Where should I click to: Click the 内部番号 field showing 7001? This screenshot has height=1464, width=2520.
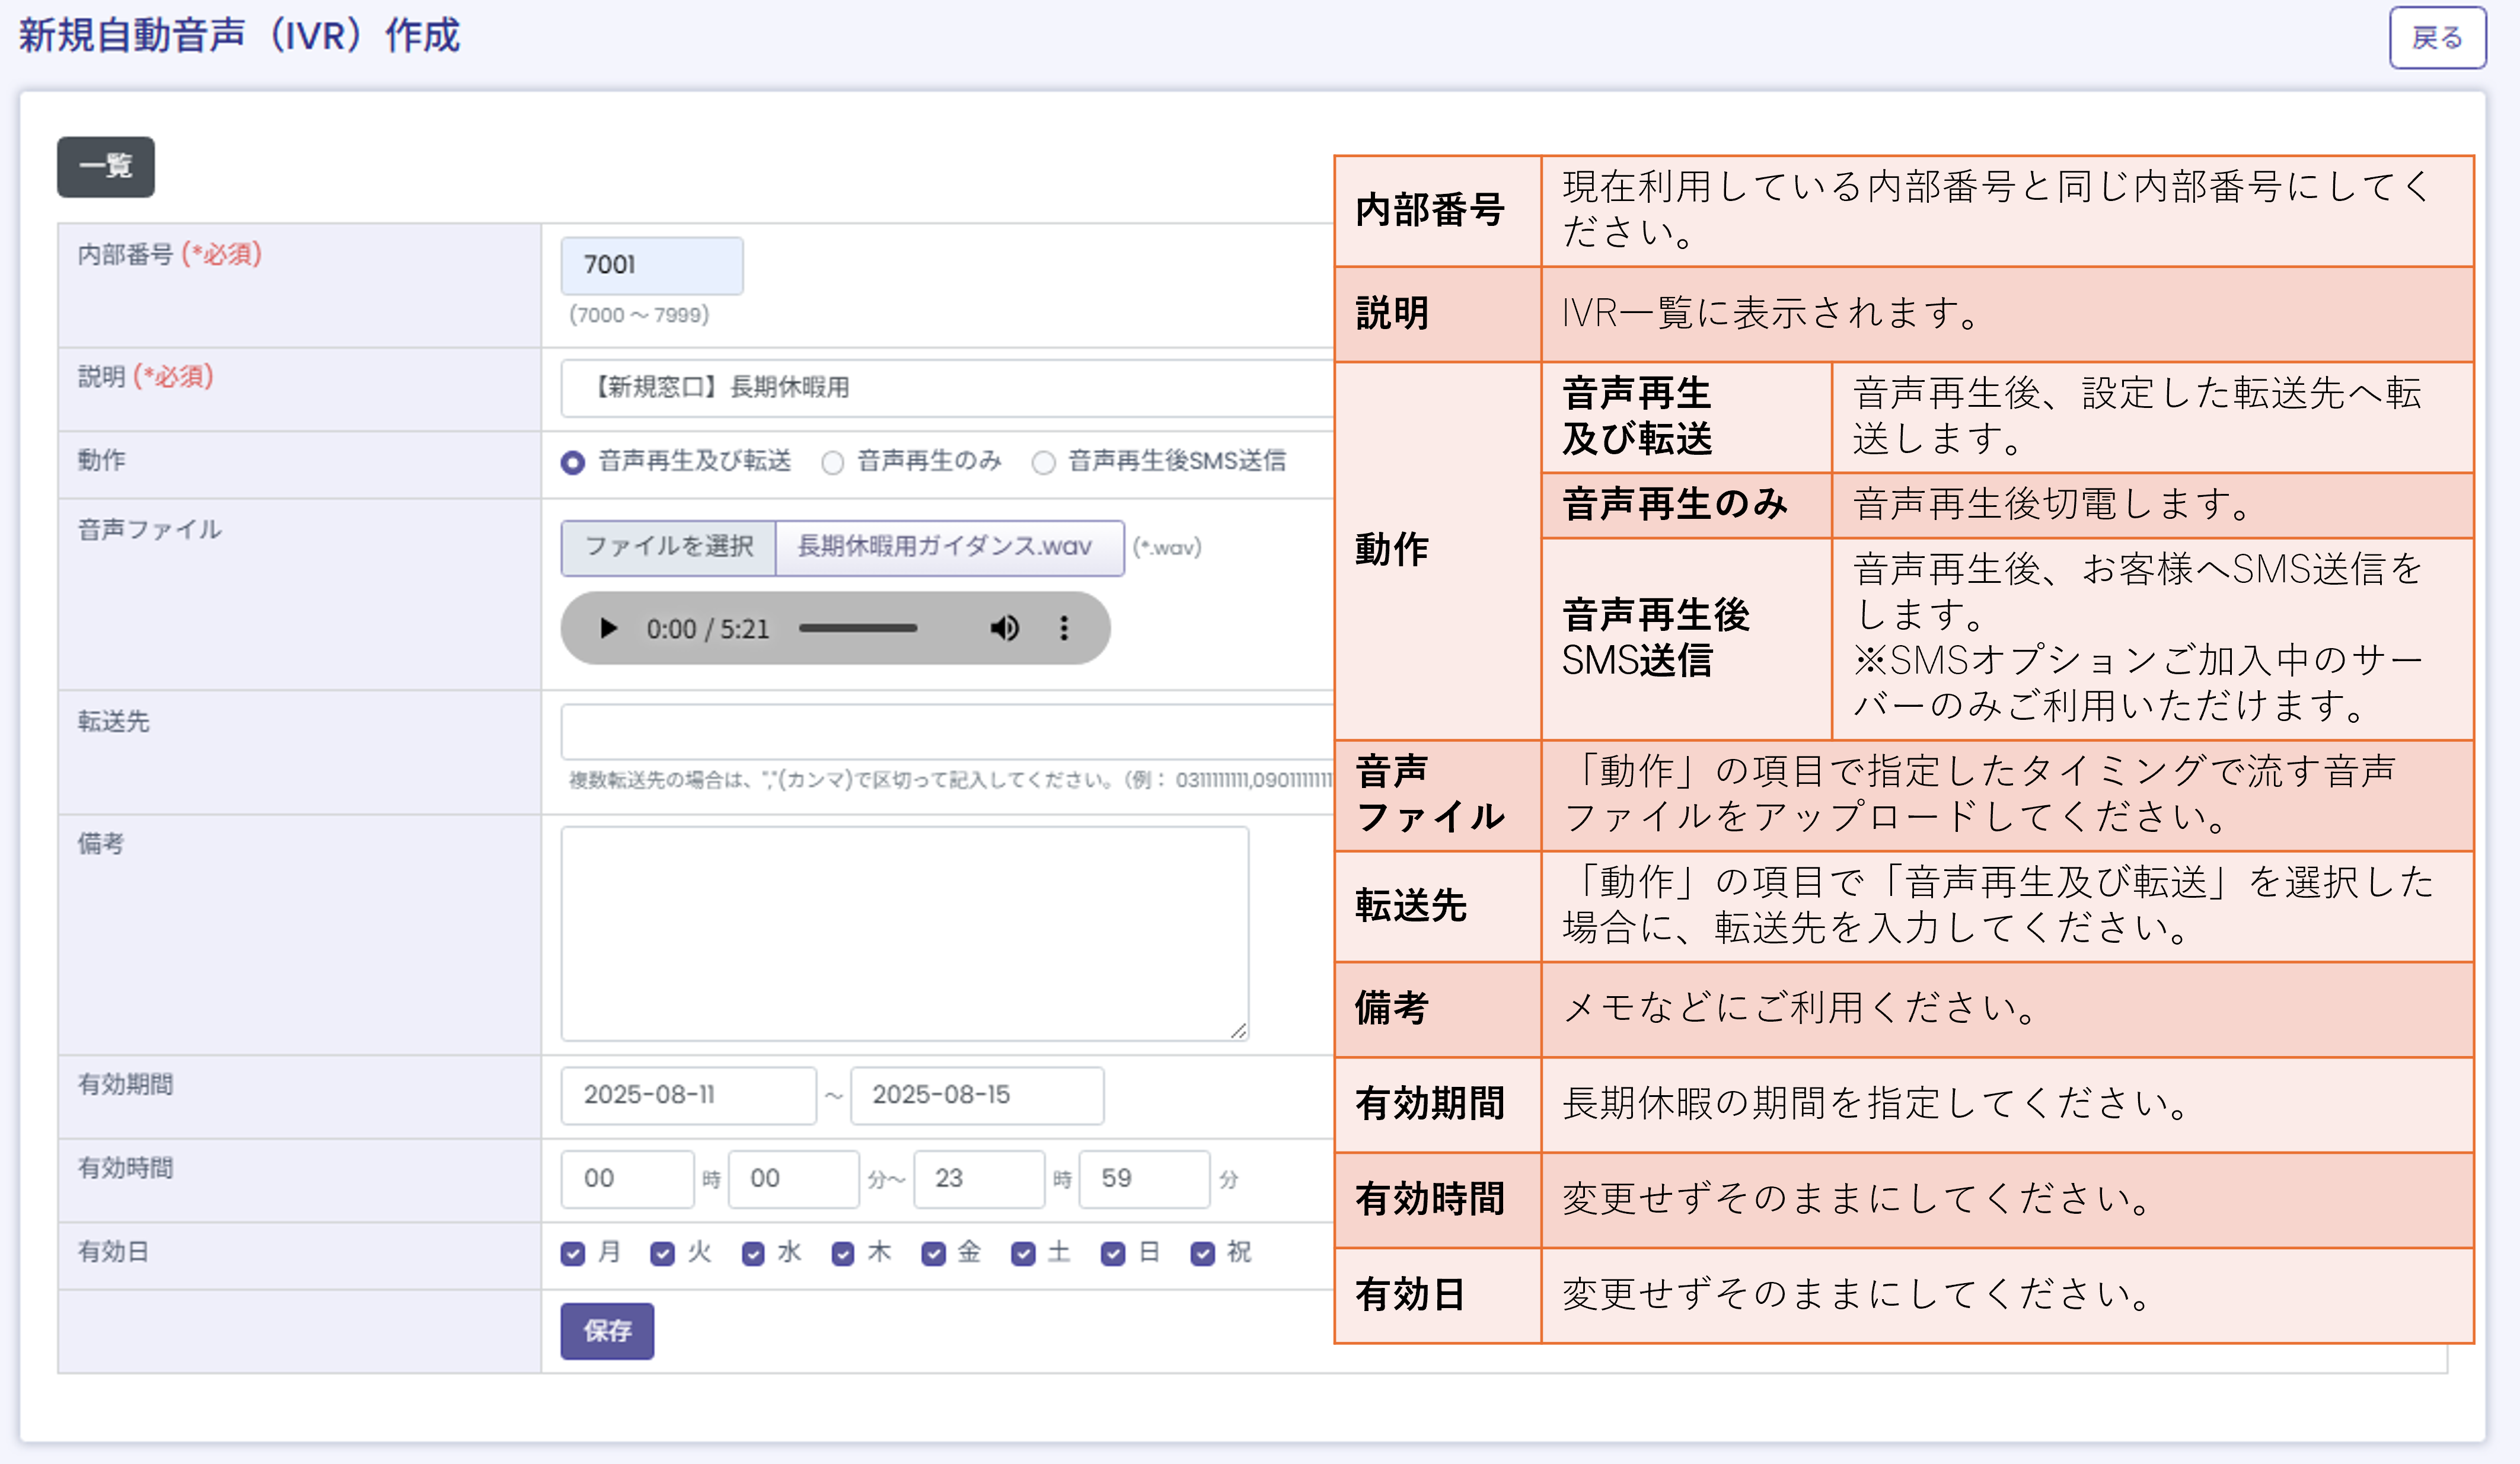(x=651, y=265)
